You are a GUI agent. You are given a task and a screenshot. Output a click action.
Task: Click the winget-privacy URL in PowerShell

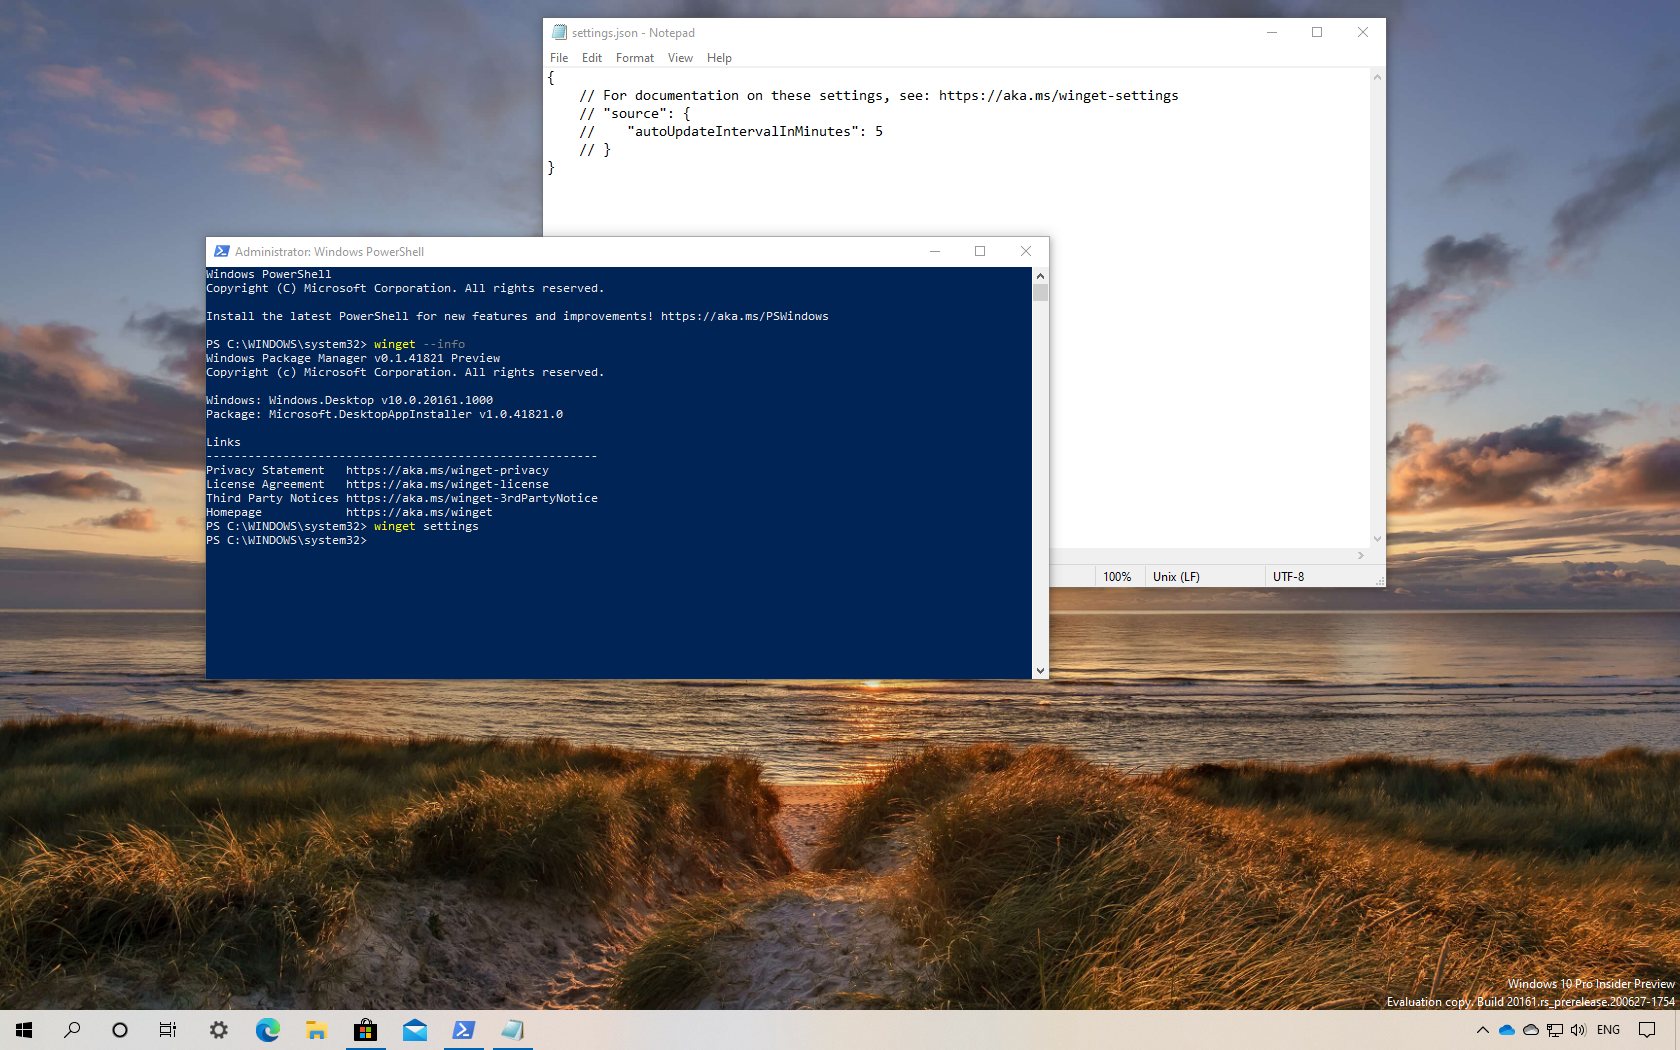[447, 470]
